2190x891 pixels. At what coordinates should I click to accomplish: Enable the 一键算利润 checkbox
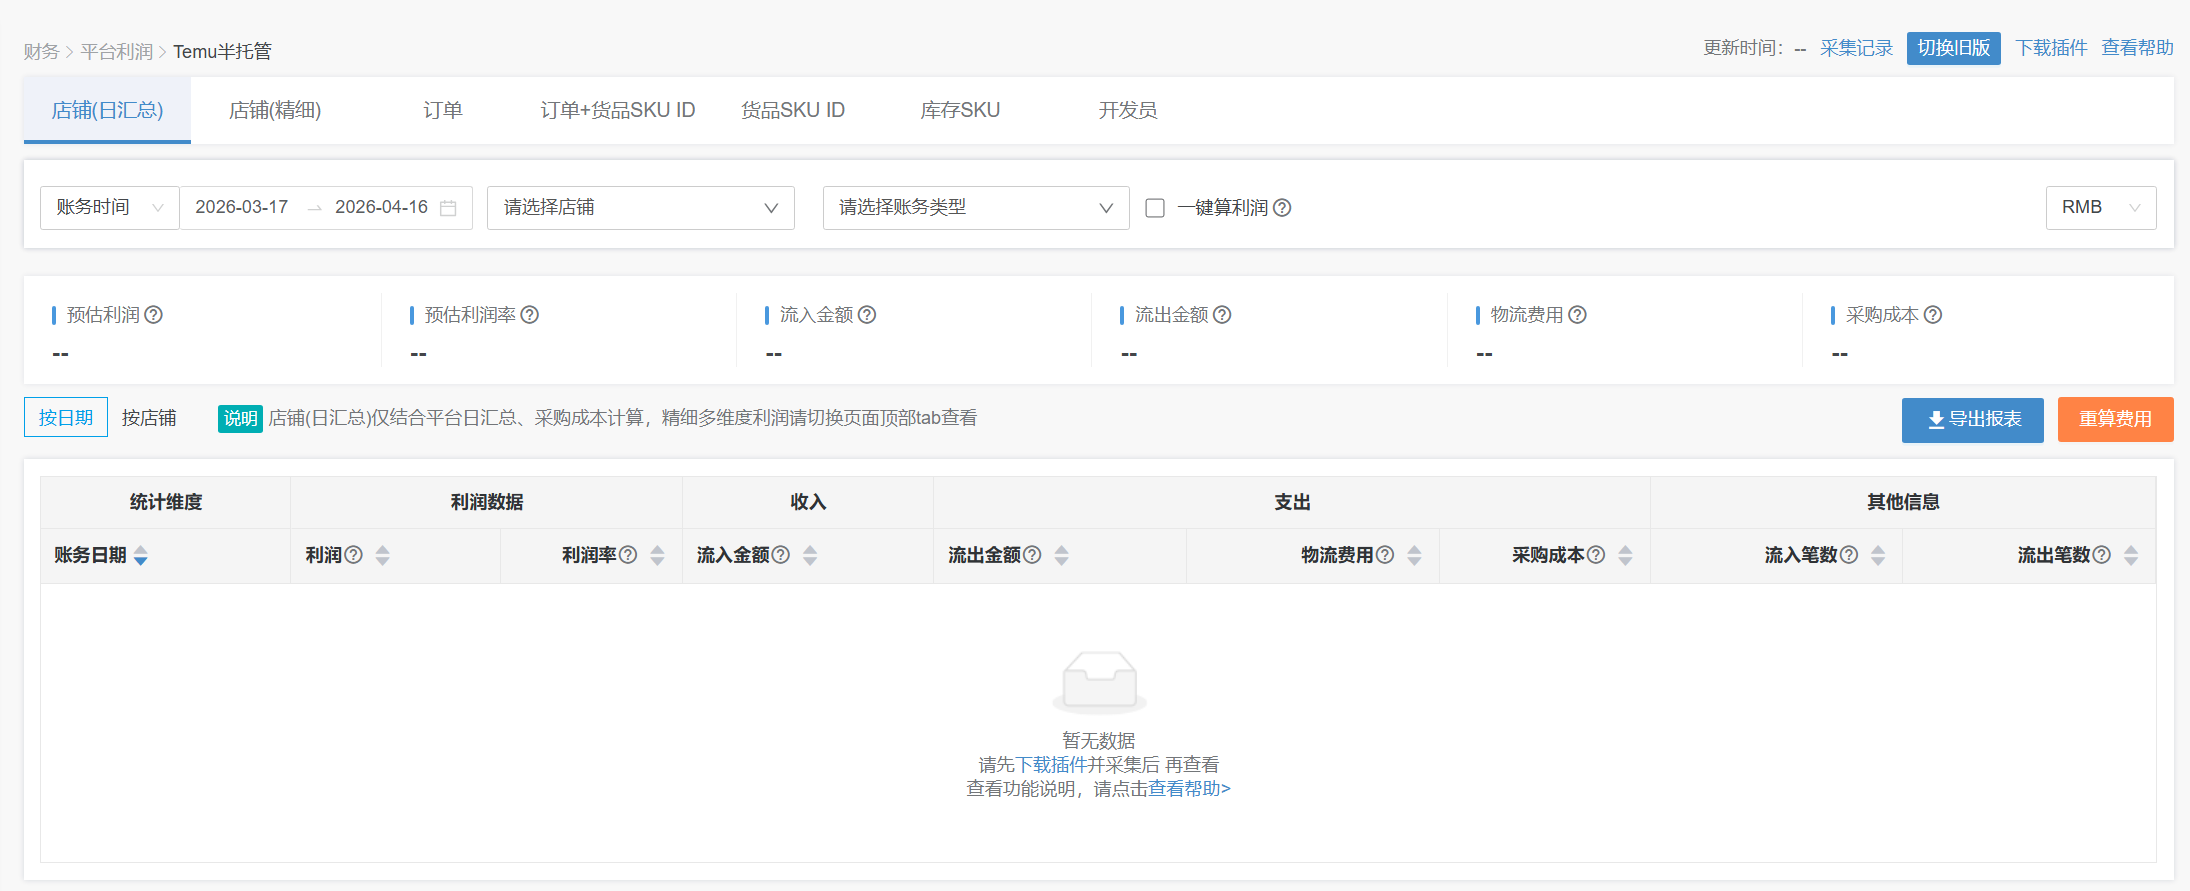[x=1155, y=208]
